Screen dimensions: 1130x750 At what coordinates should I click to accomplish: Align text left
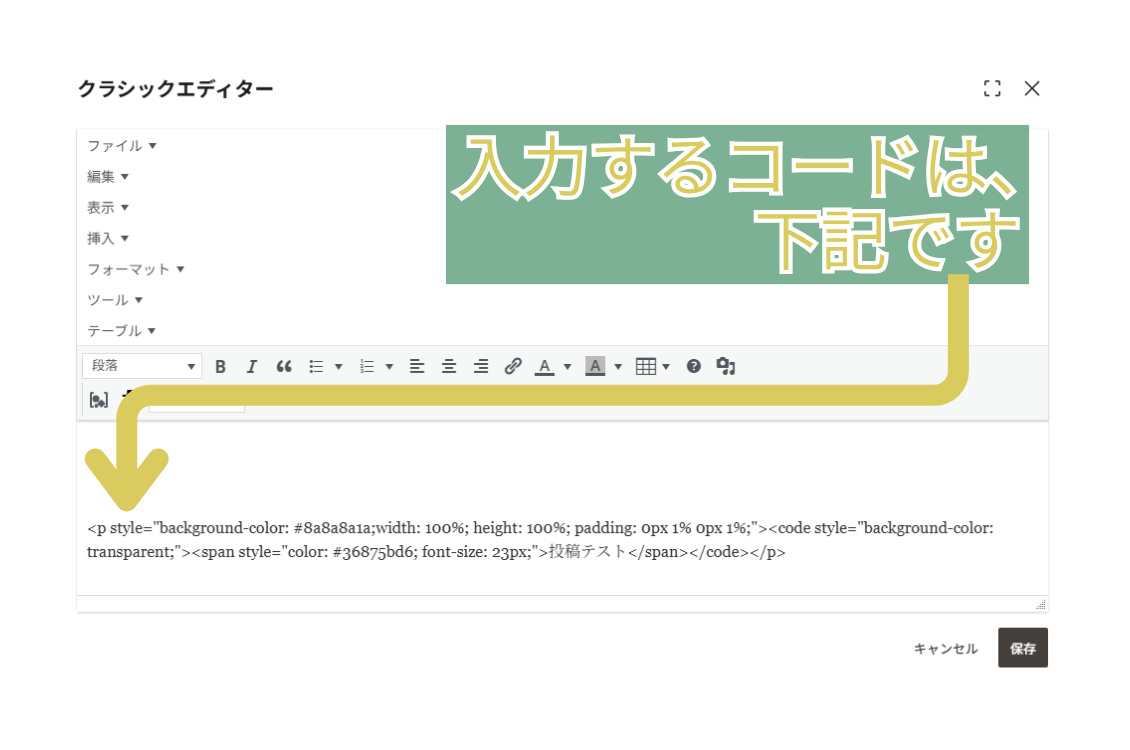pyautogui.click(x=417, y=367)
